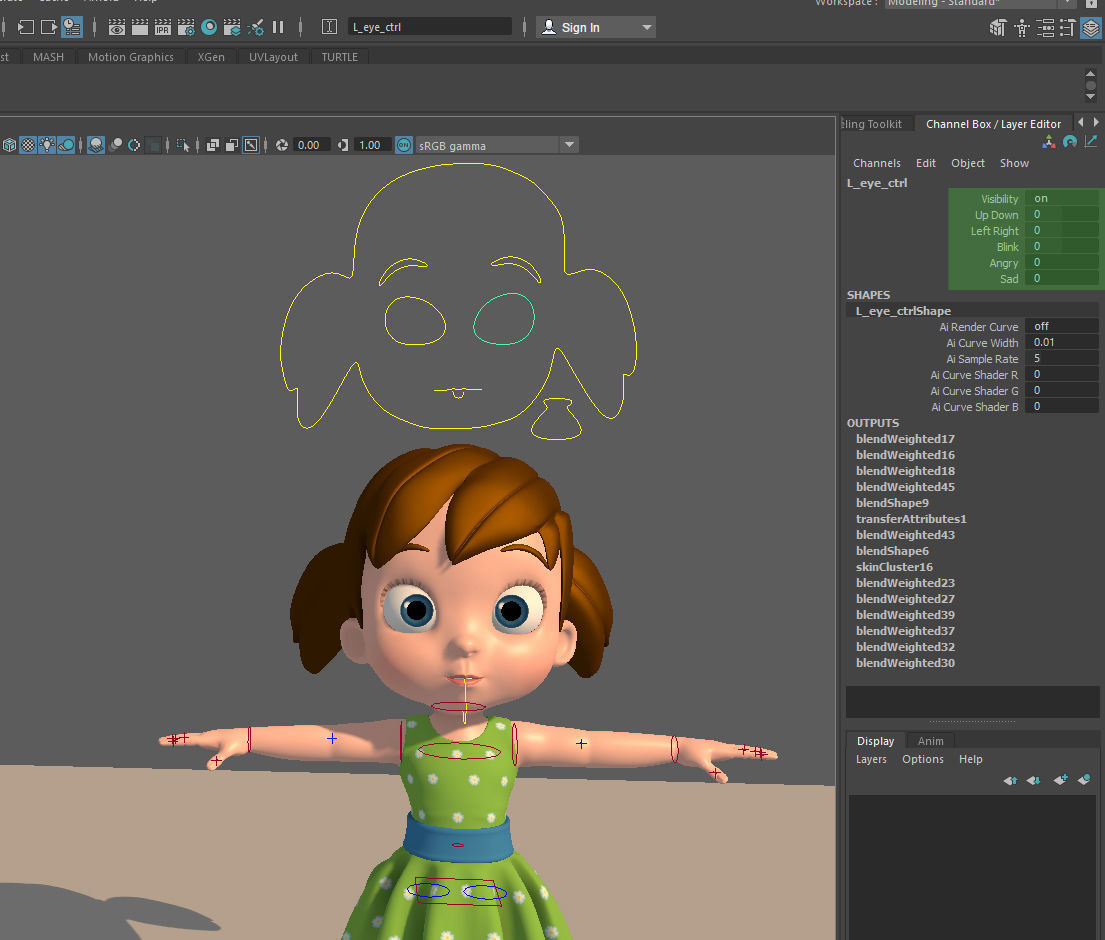Toggle the Construction History icon

click(x=72, y=27)
